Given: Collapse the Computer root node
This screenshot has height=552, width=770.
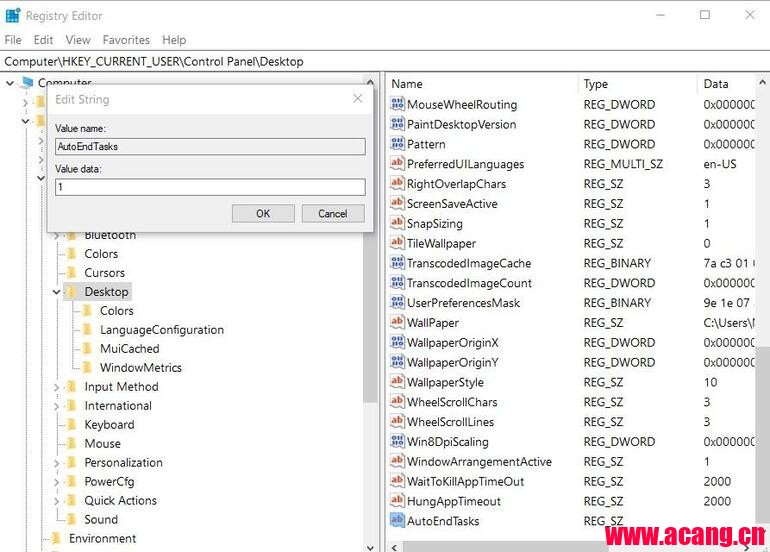Looking at the screenshot, I should pyautogui.click(x=10, y=83).
